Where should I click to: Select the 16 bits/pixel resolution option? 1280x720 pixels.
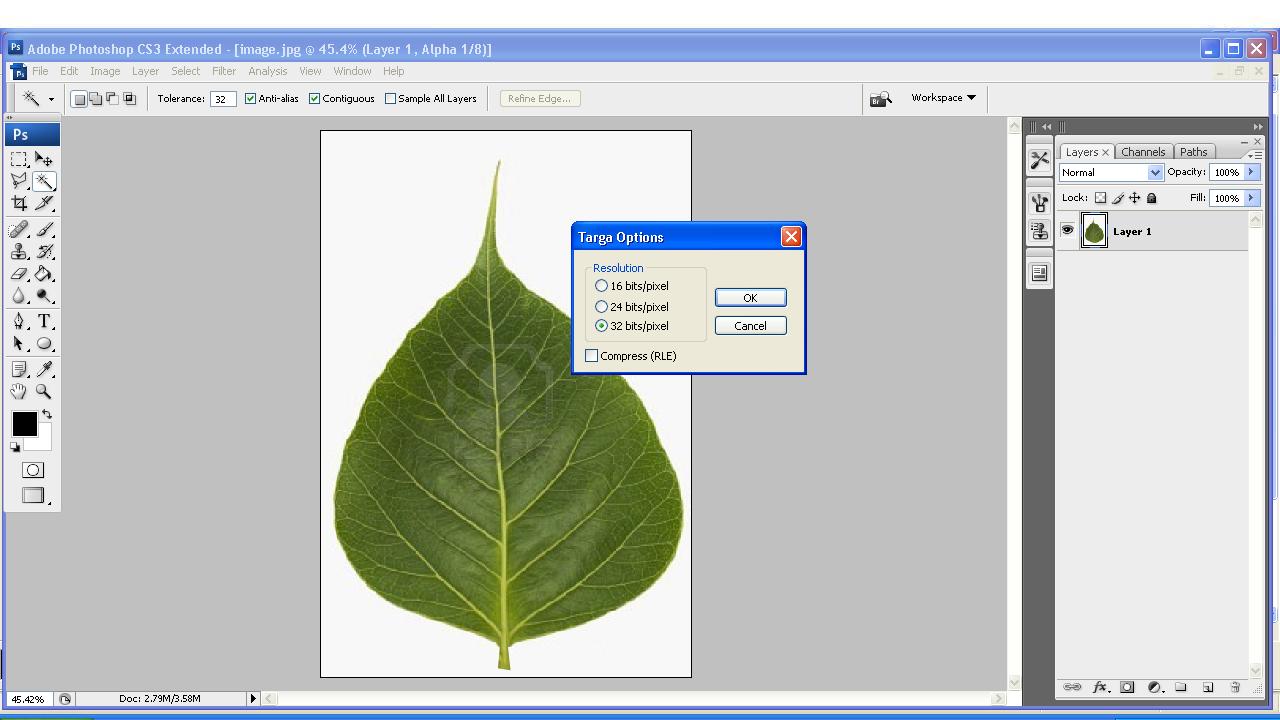(x=601, y=285)
